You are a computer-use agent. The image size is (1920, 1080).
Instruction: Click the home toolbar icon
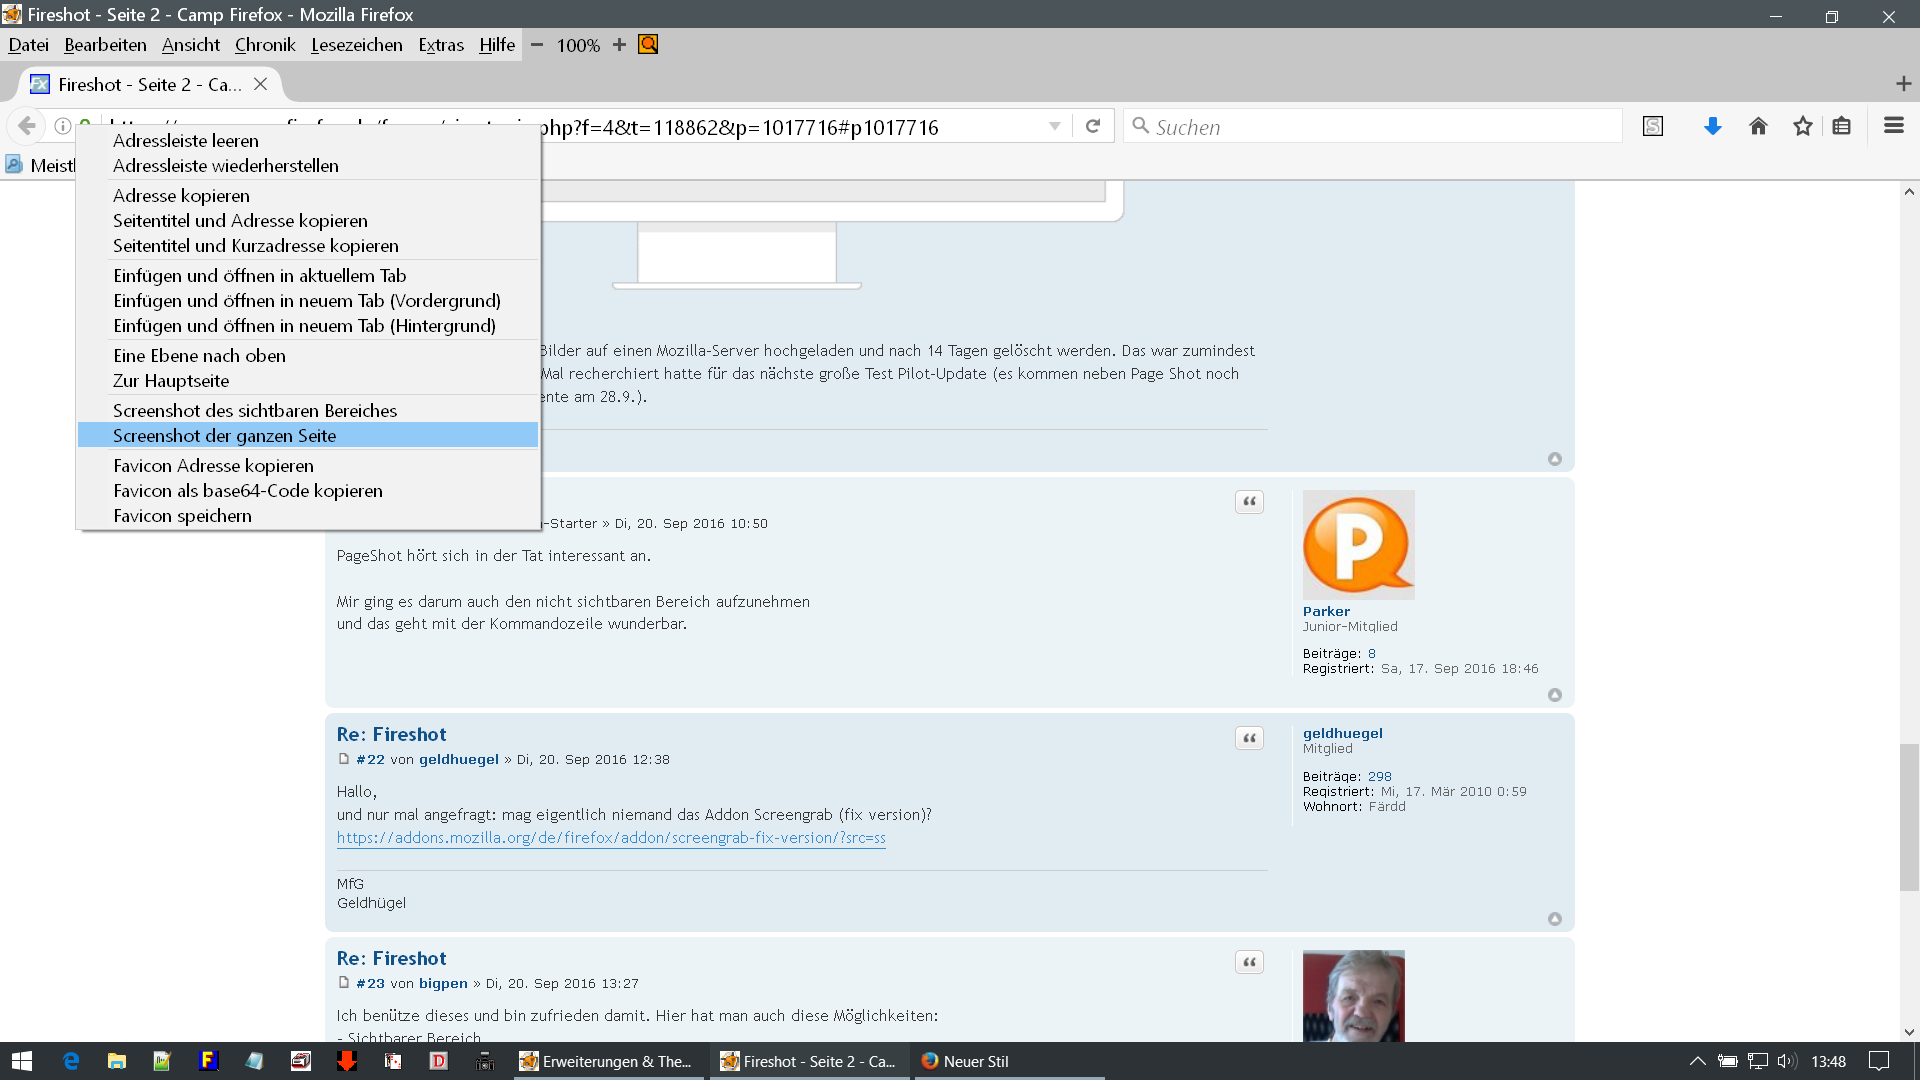[x=1758, y=126]
